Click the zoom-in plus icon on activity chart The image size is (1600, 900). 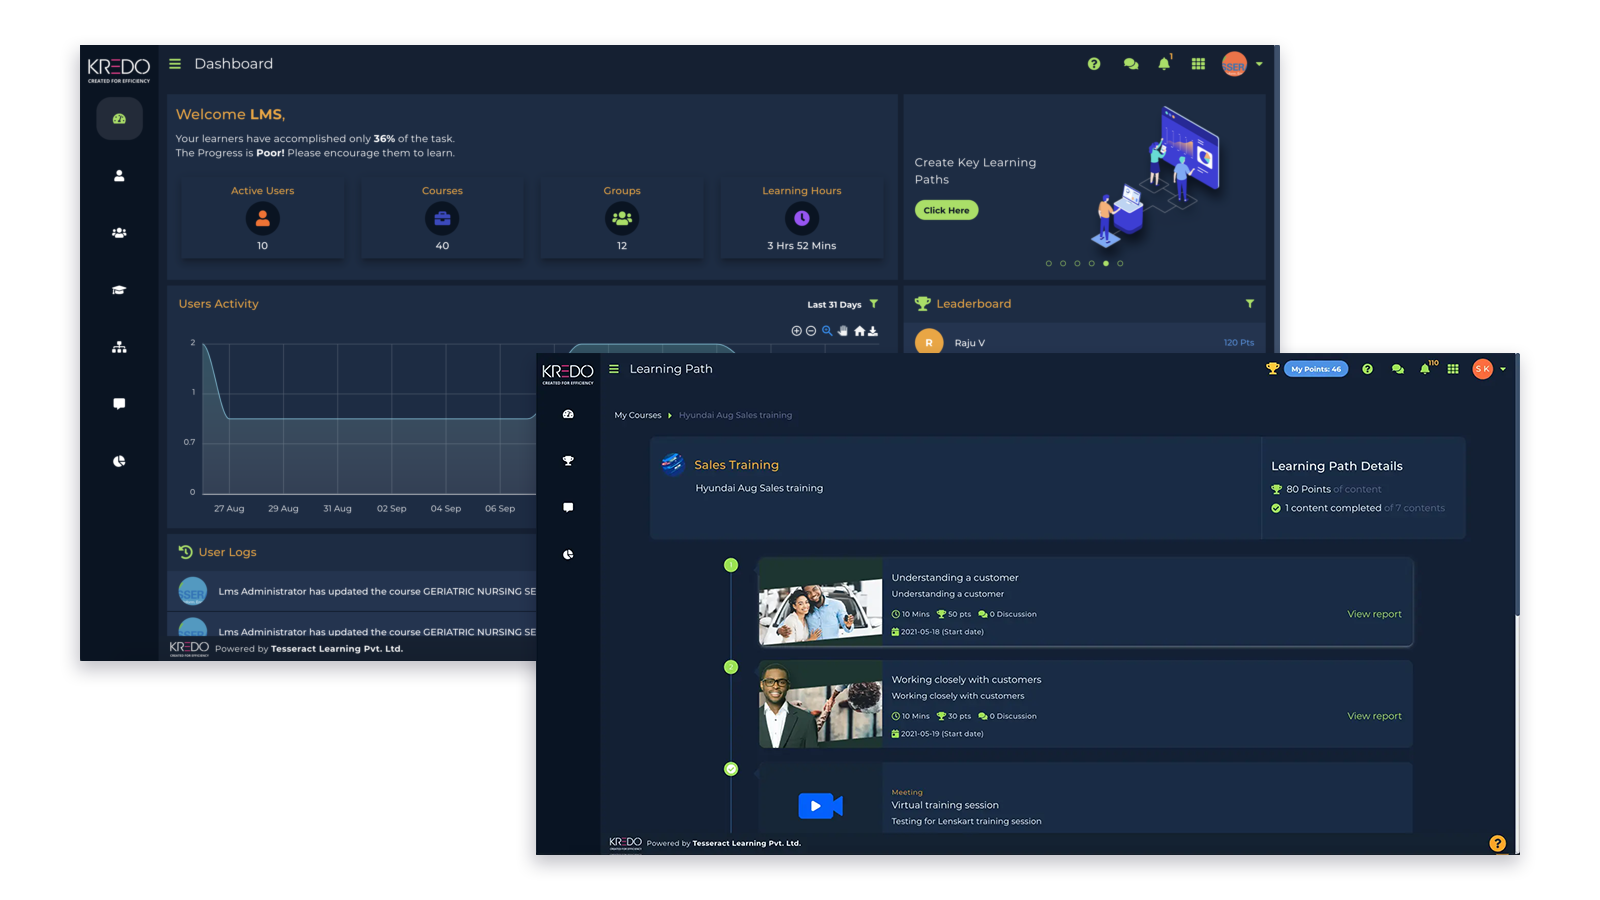click(796, 331)
